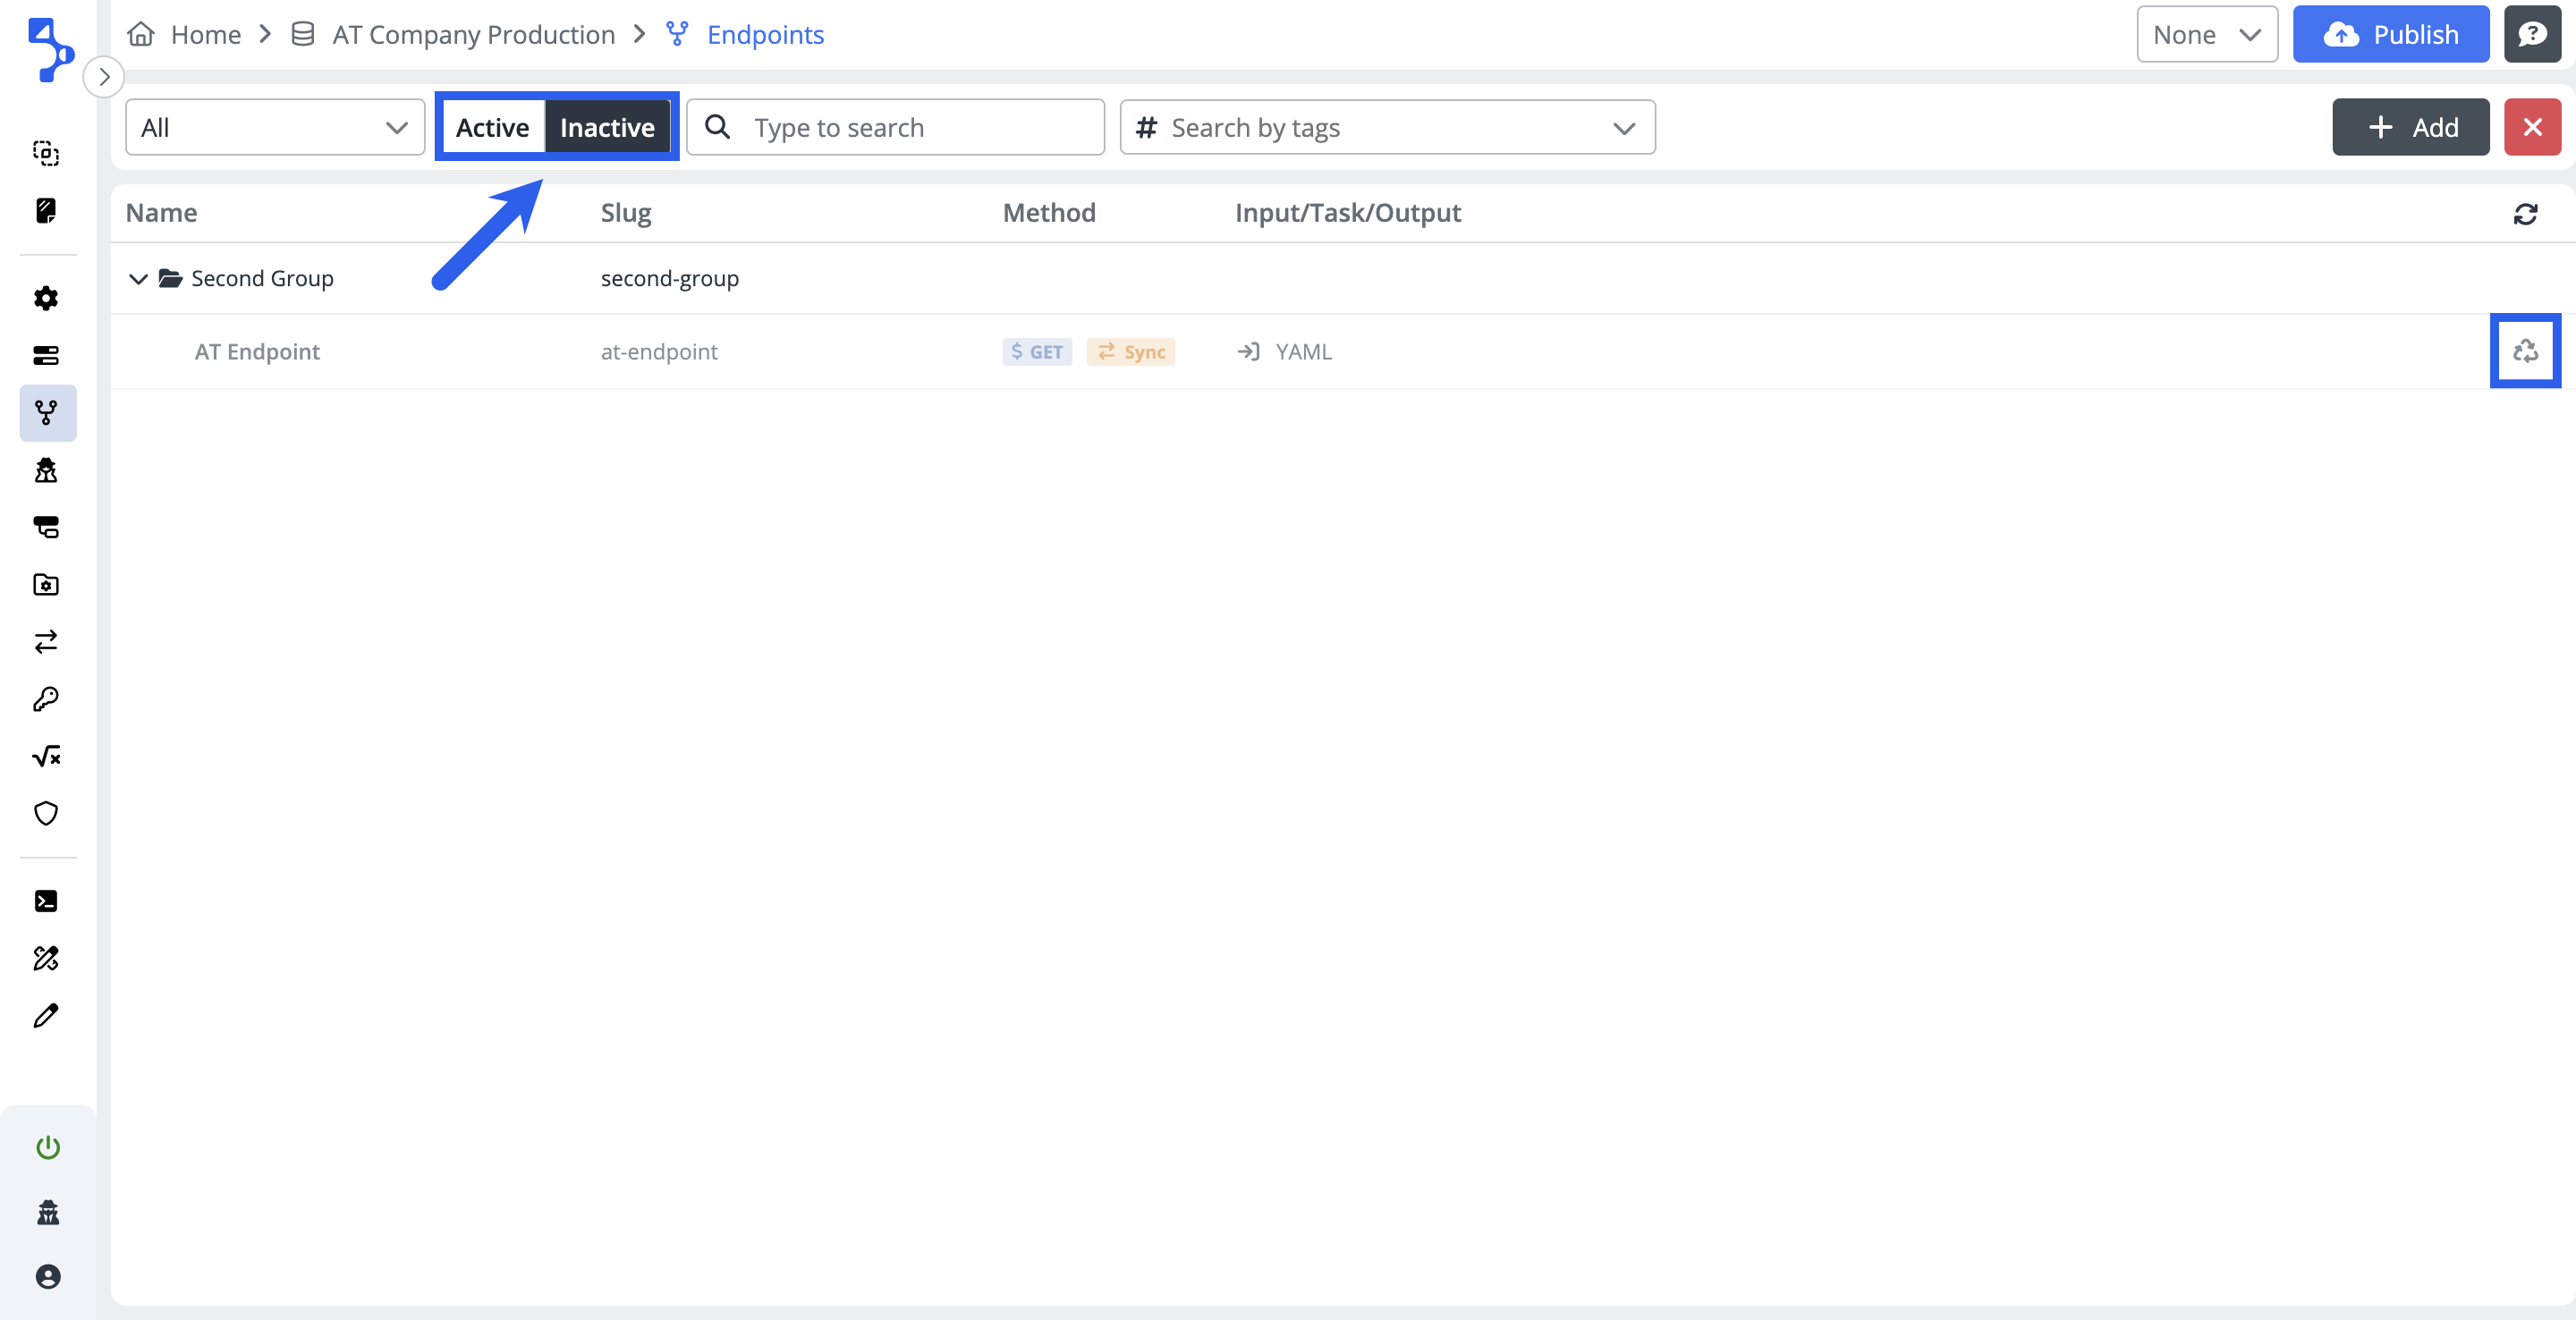Screen dimensions: 2576x1320
Task: Open the square root formula icon
Action: [46, 756]
